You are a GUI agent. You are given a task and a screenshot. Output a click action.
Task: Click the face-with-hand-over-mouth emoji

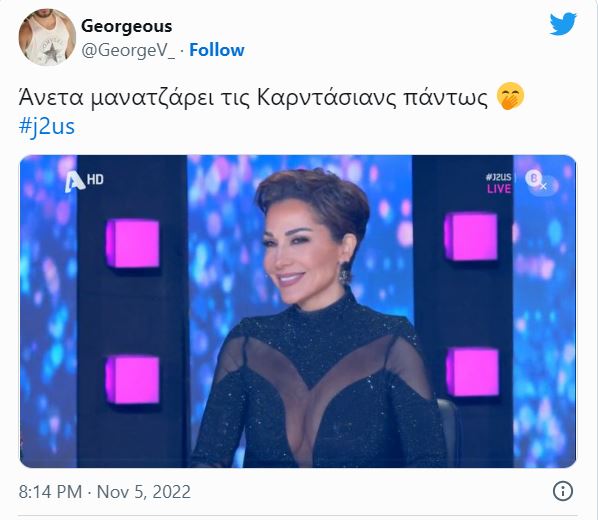click(x=510, y=97)
